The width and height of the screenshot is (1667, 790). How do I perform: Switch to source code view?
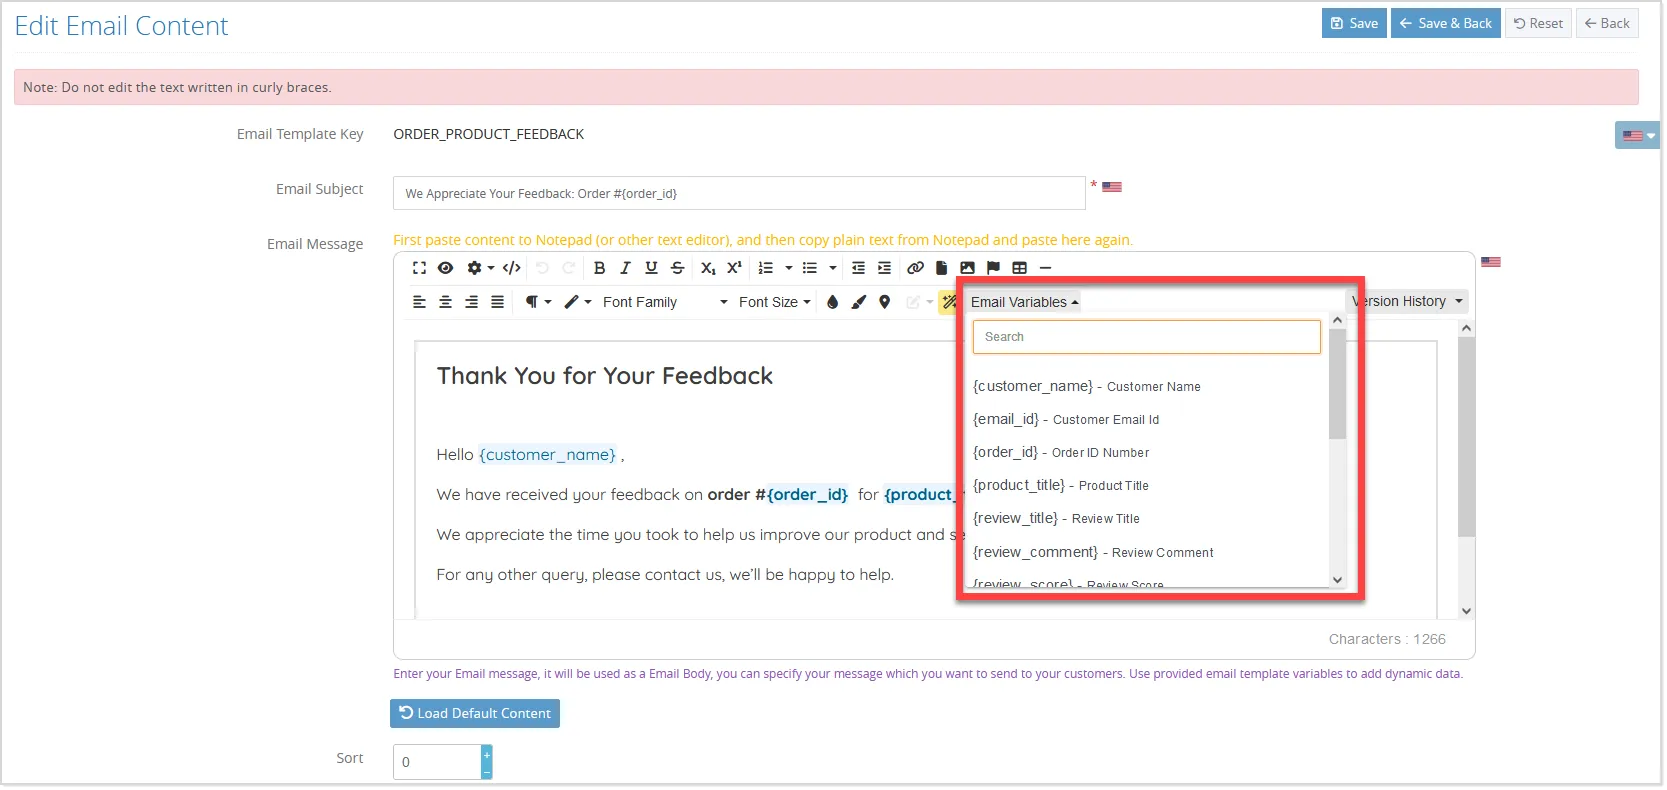pos(512,268)
